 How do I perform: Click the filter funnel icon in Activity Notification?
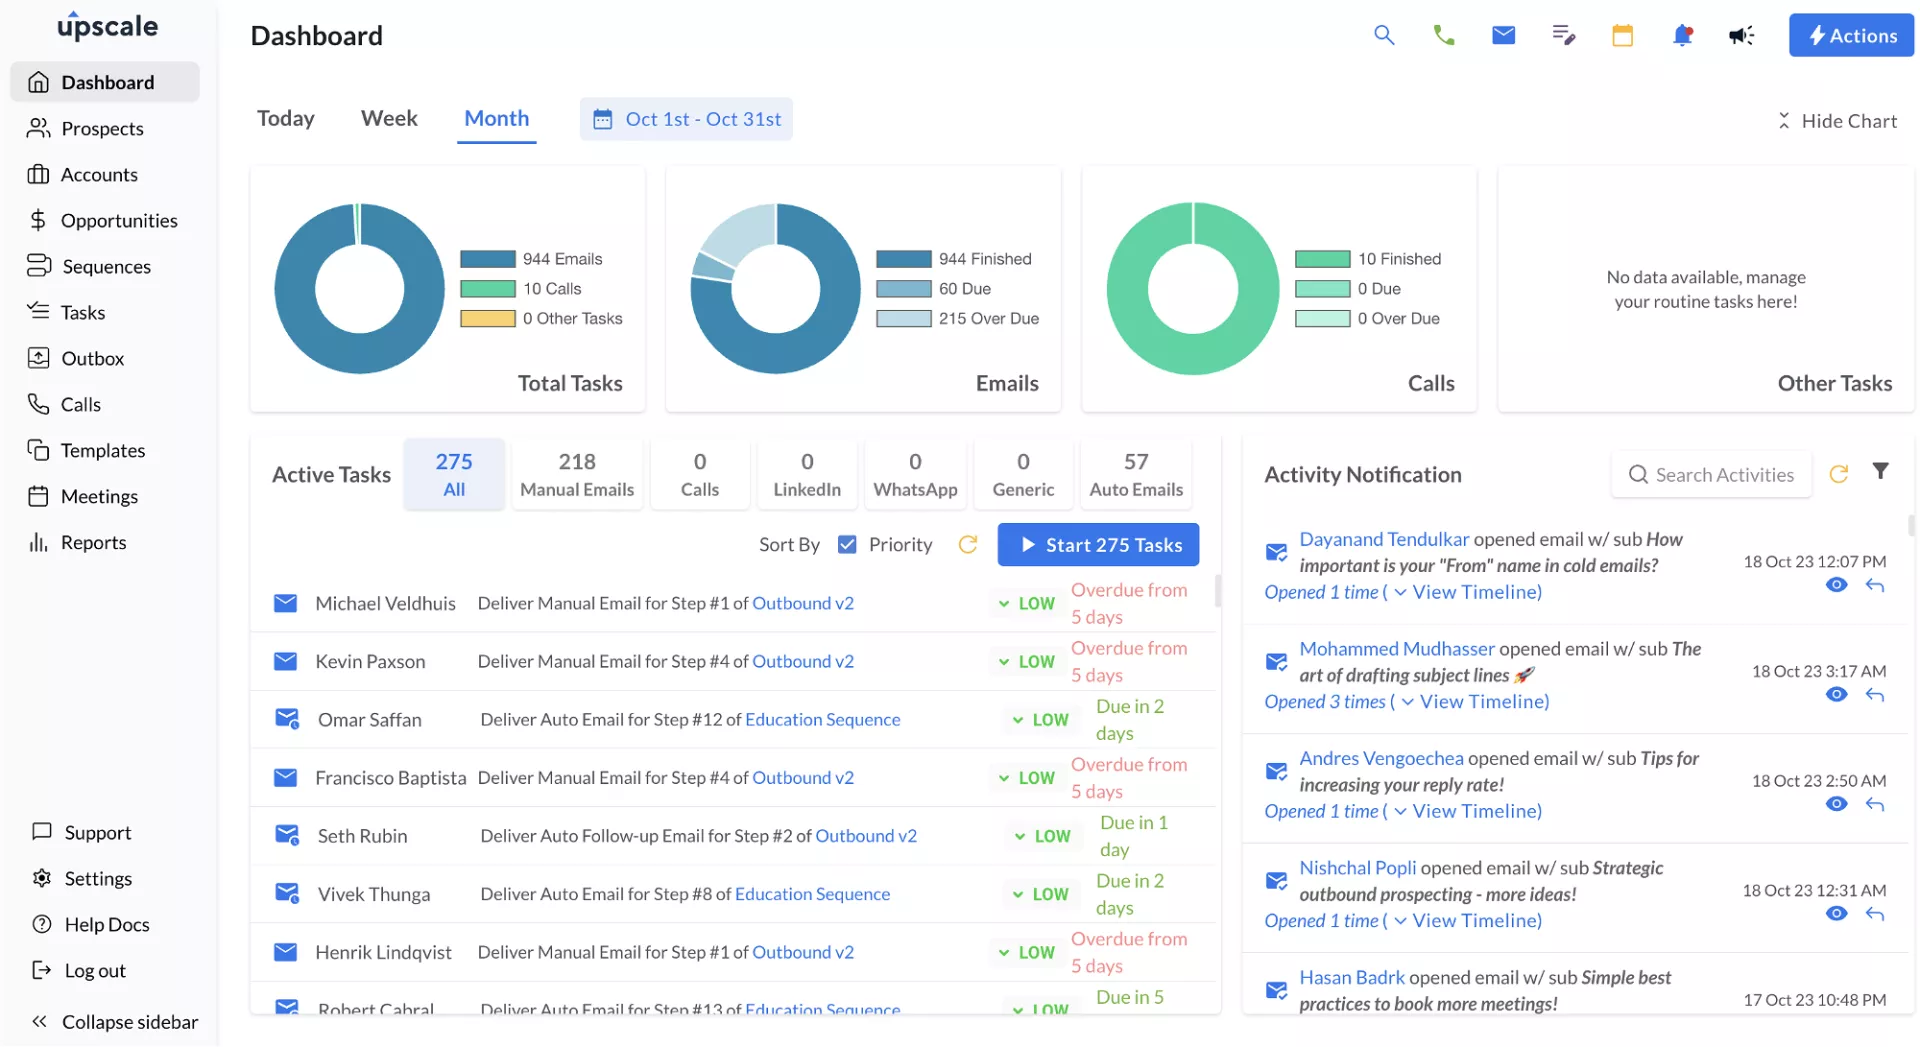tap(1880, 471)
